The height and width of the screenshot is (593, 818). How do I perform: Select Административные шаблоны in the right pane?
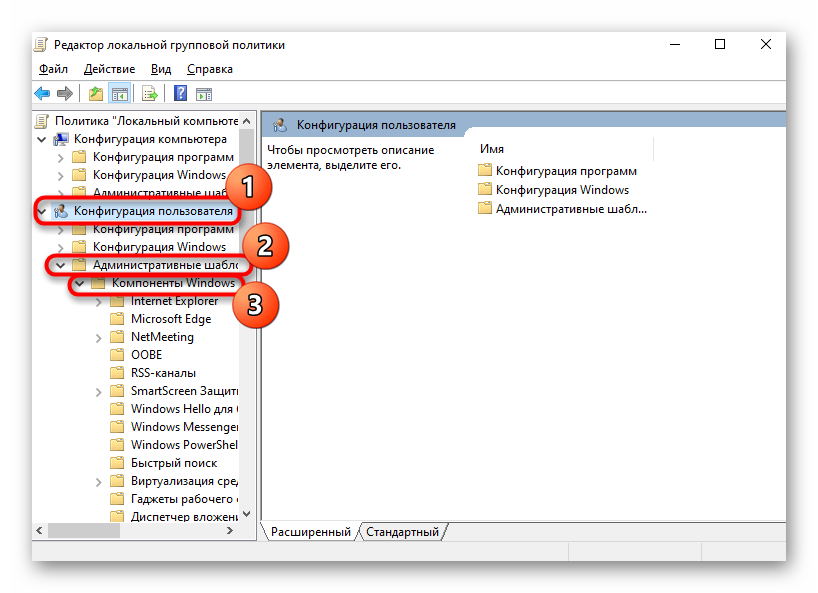pyautogui.click(x=571, y=209)
